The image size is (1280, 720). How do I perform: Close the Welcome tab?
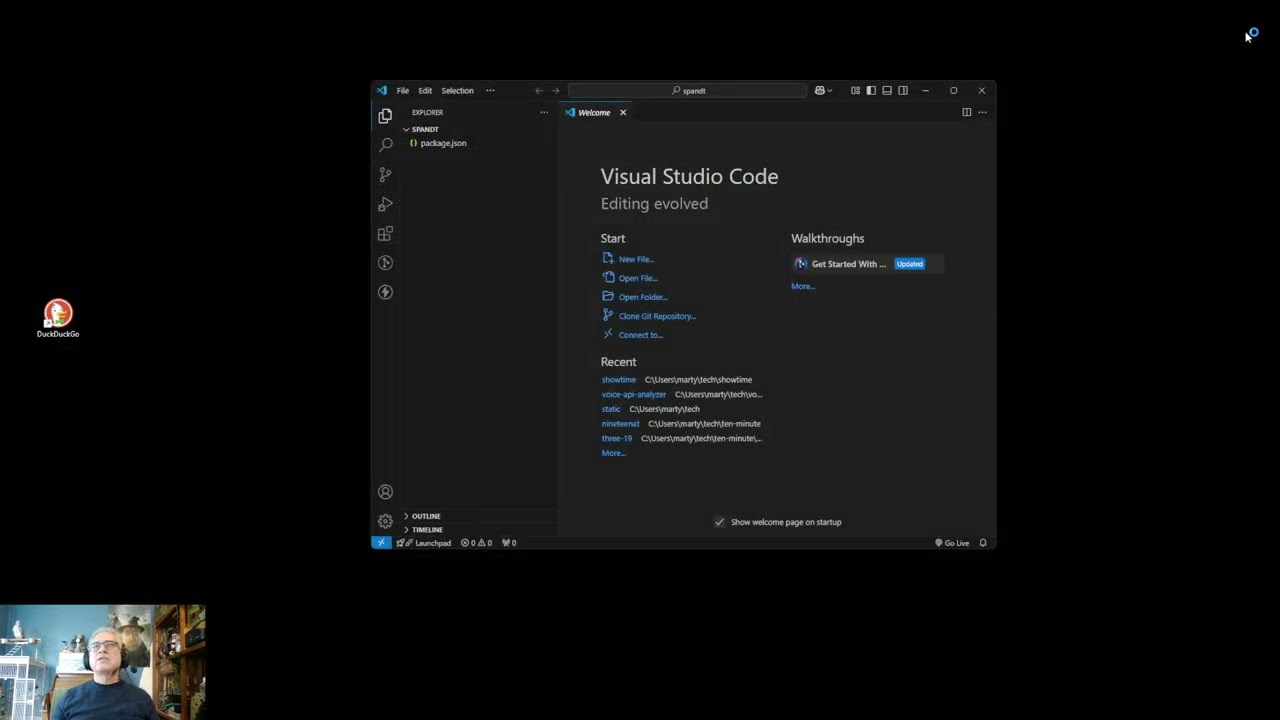pyautogui.click(x=622, y=113)
